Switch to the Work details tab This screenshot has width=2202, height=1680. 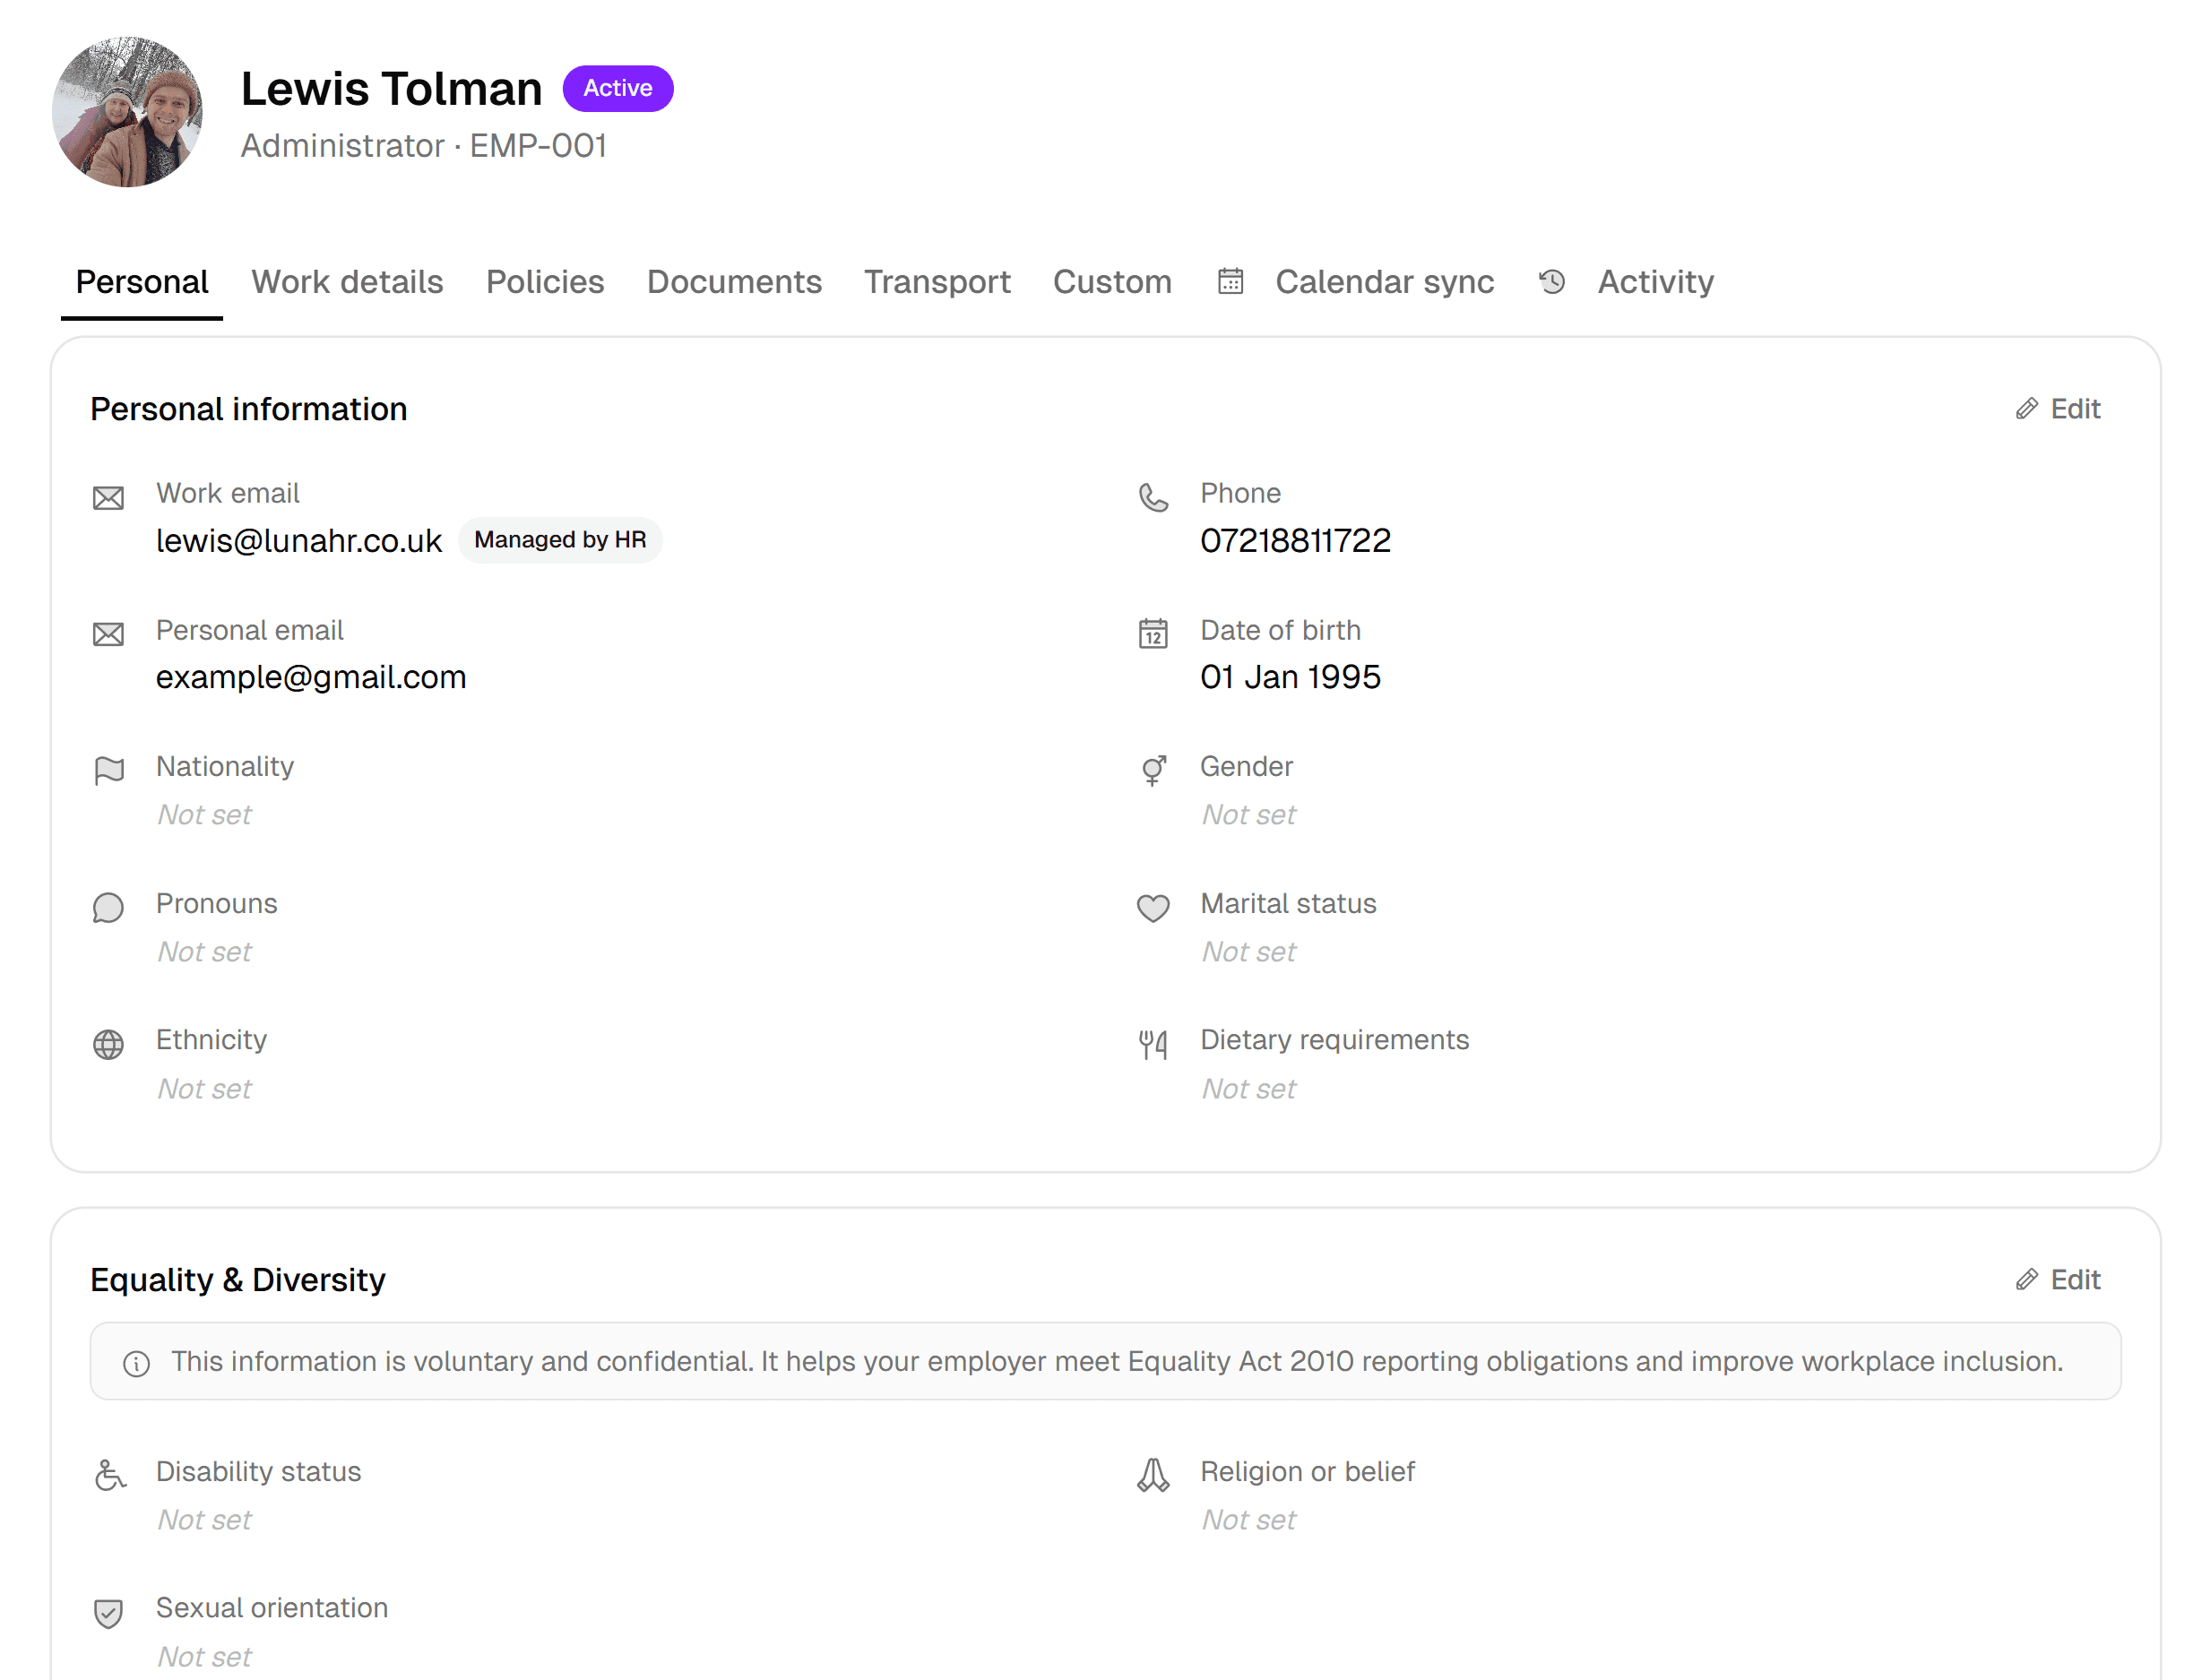347,282
